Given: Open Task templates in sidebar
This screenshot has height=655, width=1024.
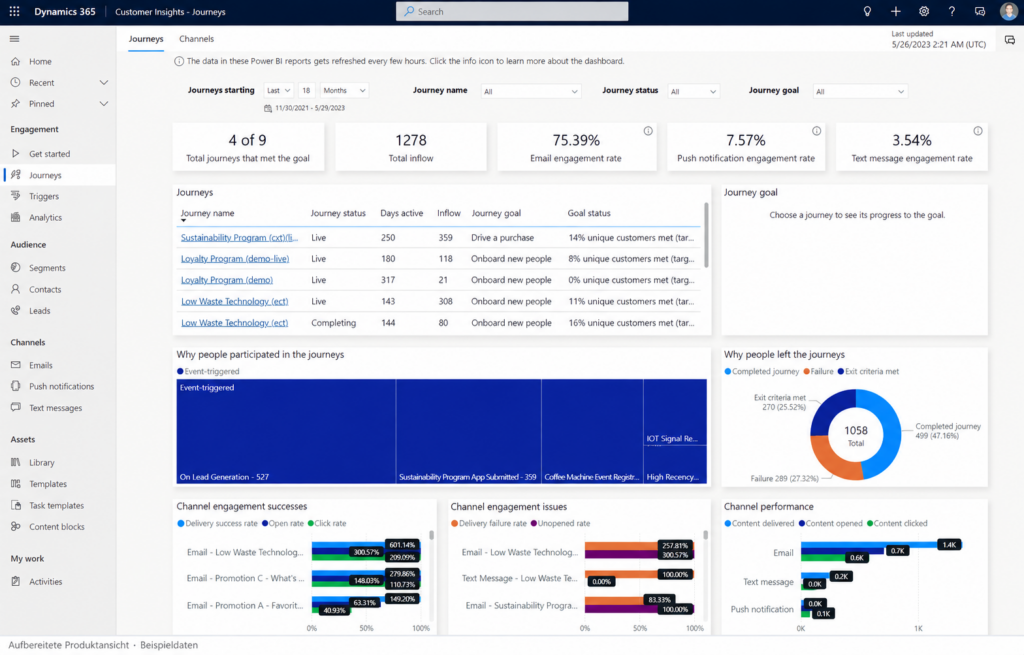Looking at the screenshot, I should coord(58,505).
